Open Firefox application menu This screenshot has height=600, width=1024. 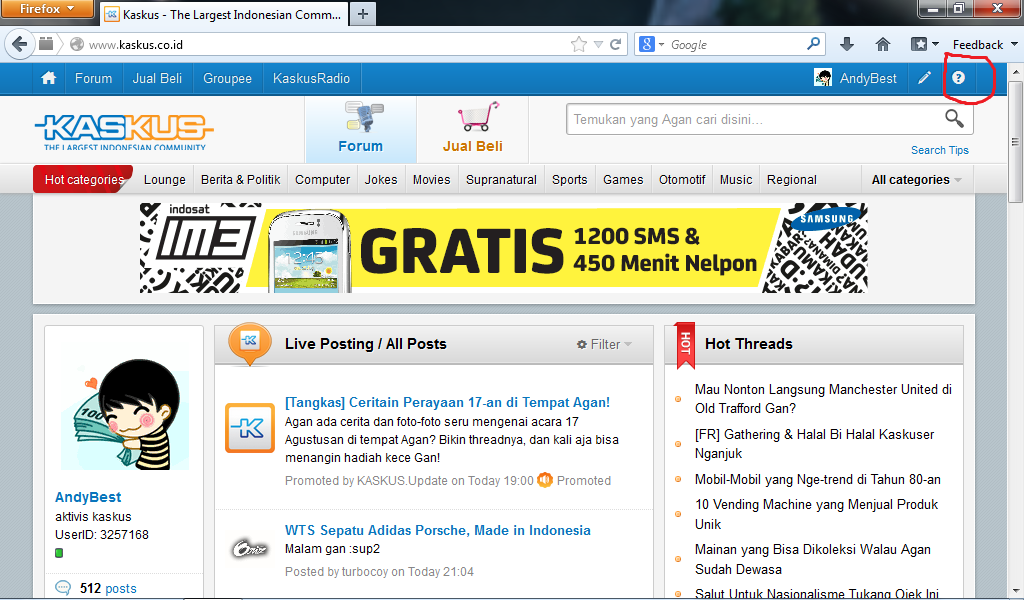47,9
